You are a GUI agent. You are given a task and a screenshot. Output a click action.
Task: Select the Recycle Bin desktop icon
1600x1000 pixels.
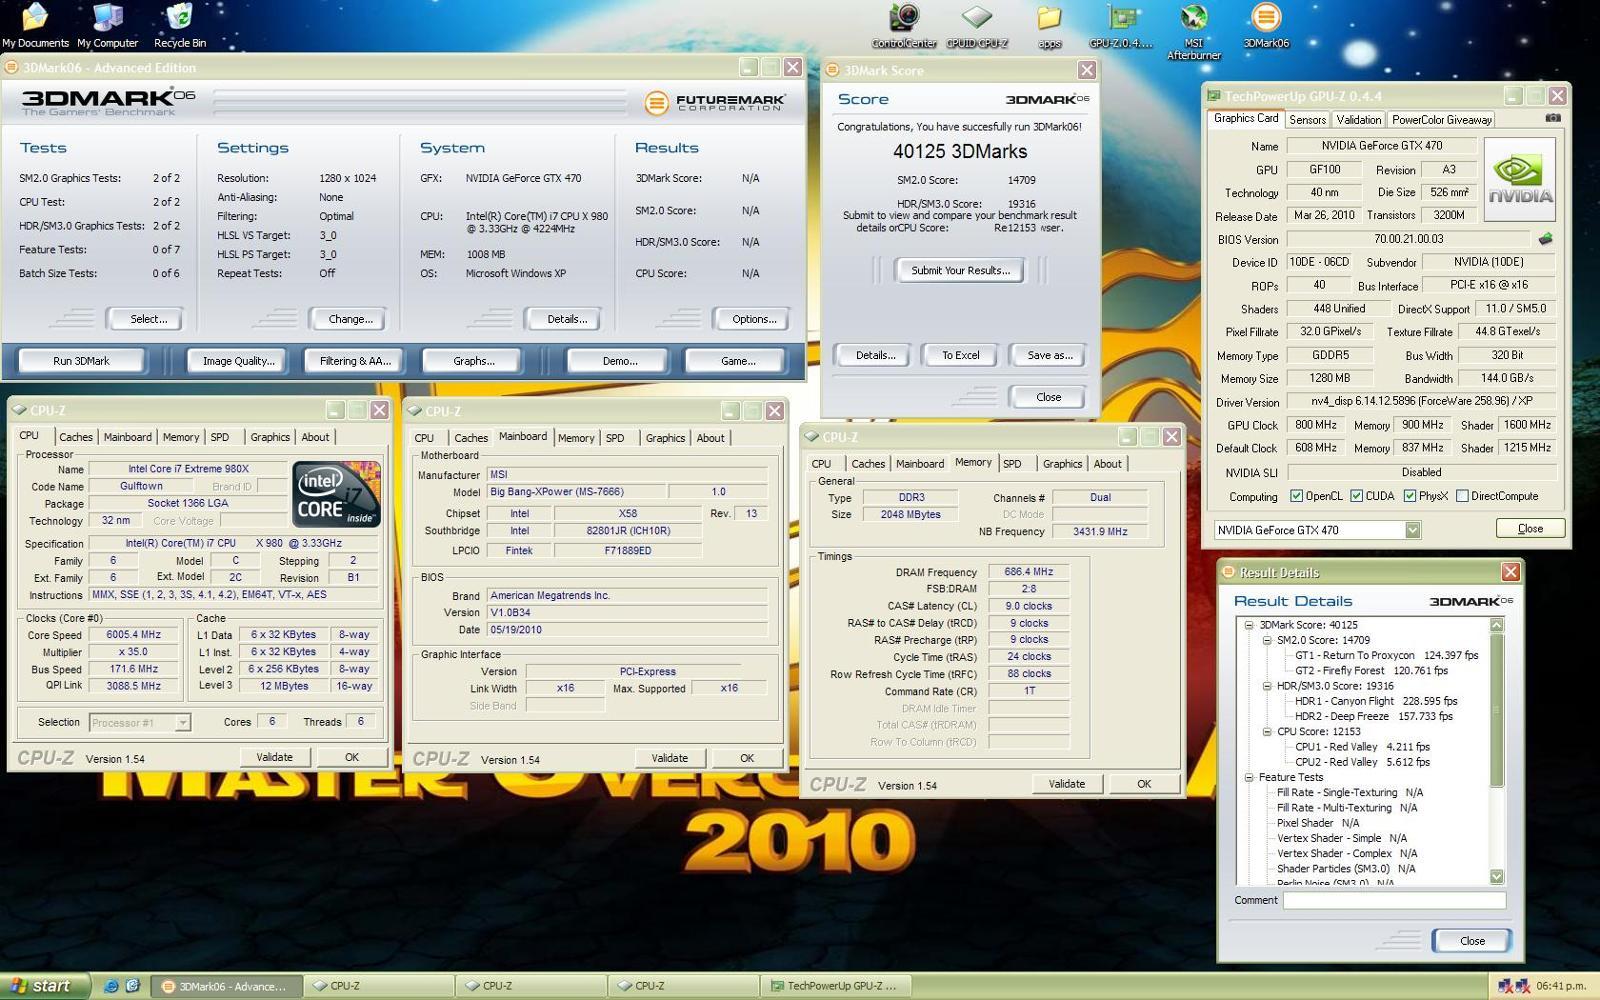coord(180,25)
